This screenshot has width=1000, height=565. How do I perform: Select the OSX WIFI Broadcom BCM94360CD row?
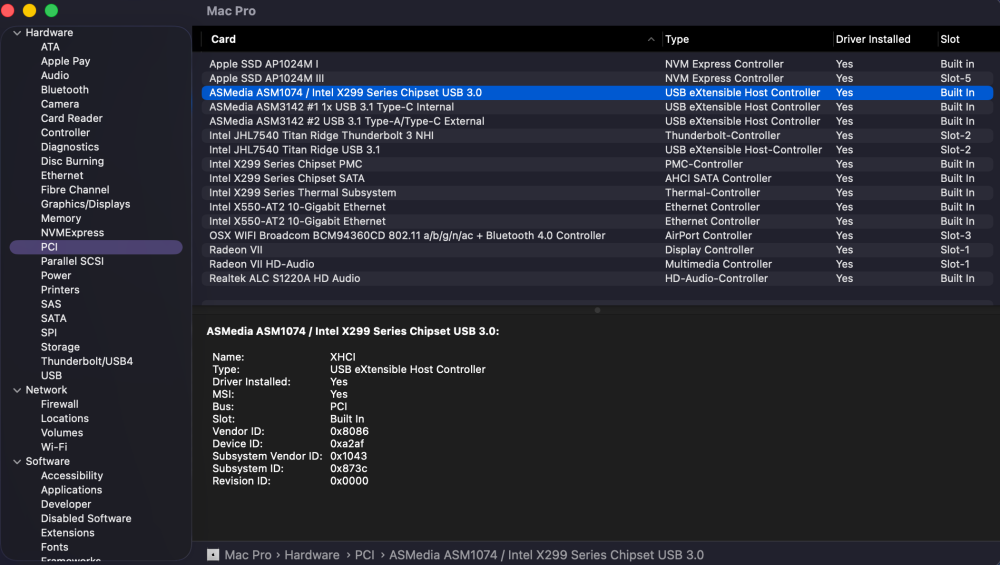[x=597, y=235]
